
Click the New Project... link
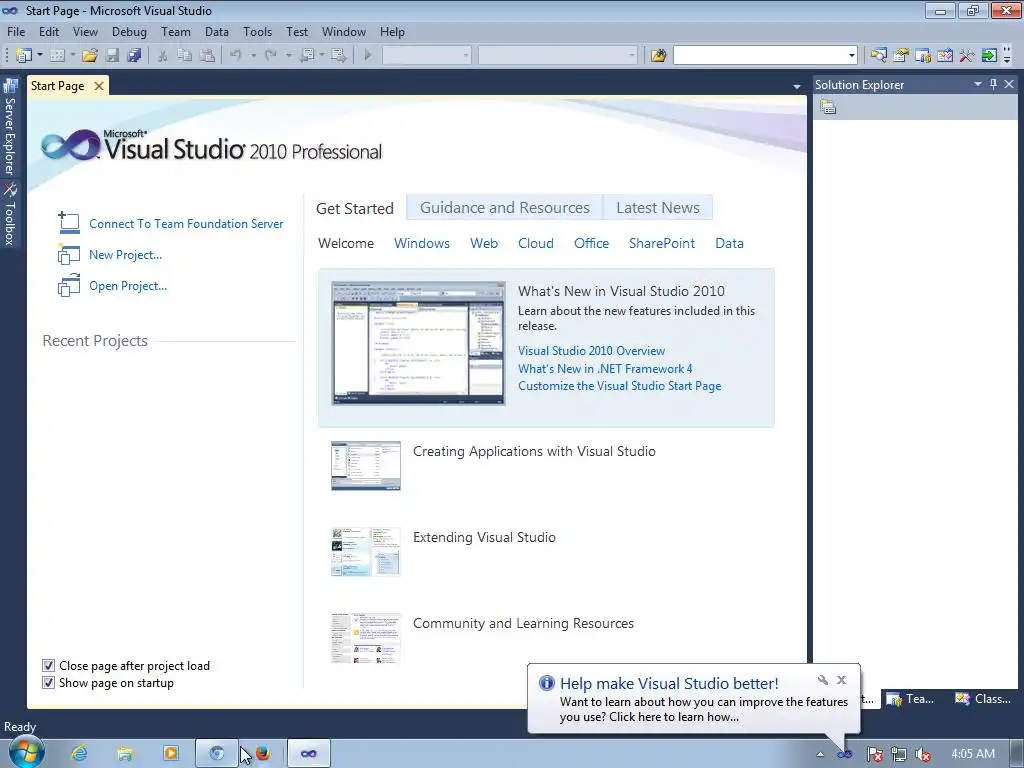tap(125, 255)
